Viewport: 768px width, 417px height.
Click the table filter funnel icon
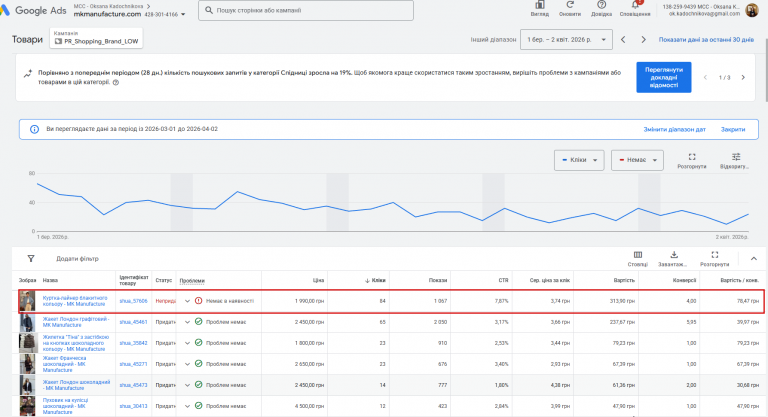tap(30, 258)
